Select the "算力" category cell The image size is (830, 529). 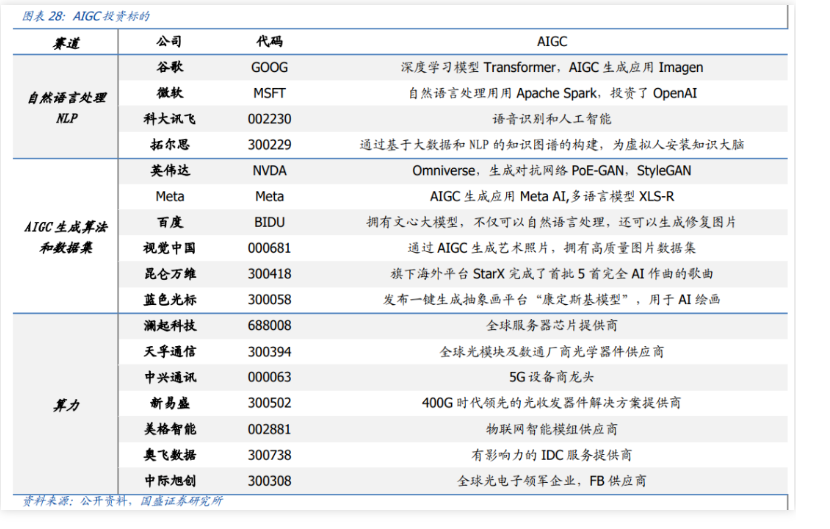tap(66, 404)
